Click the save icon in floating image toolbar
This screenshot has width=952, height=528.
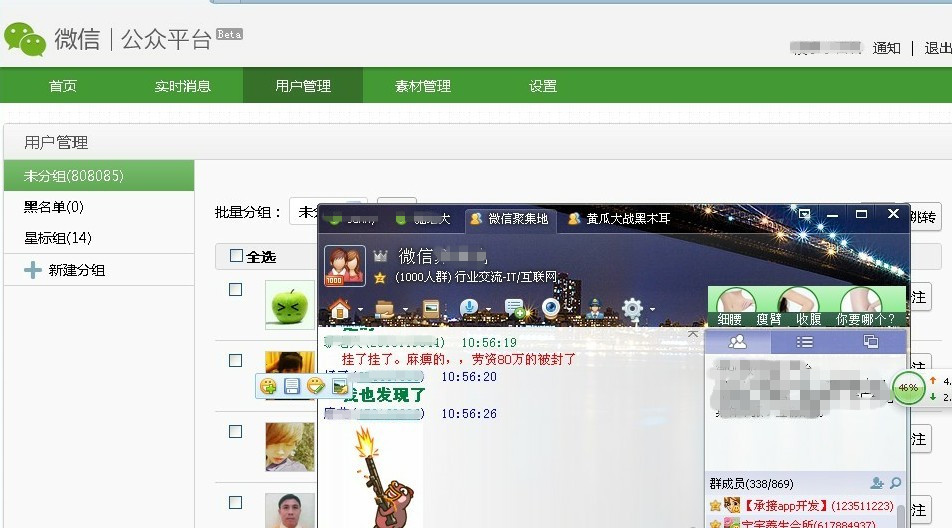click(x=292, y=386)
